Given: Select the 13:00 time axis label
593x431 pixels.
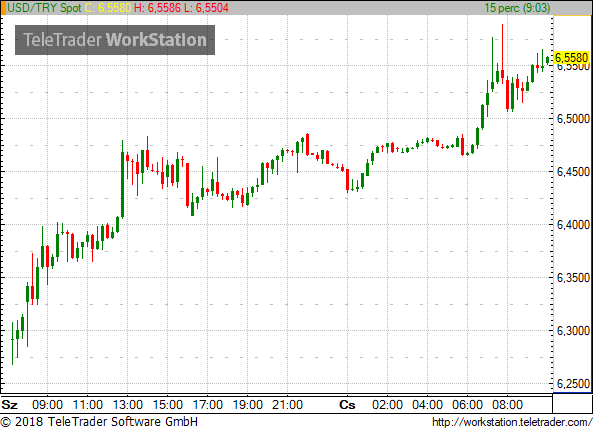Looking at the screenshot, I should coord(128,405).
